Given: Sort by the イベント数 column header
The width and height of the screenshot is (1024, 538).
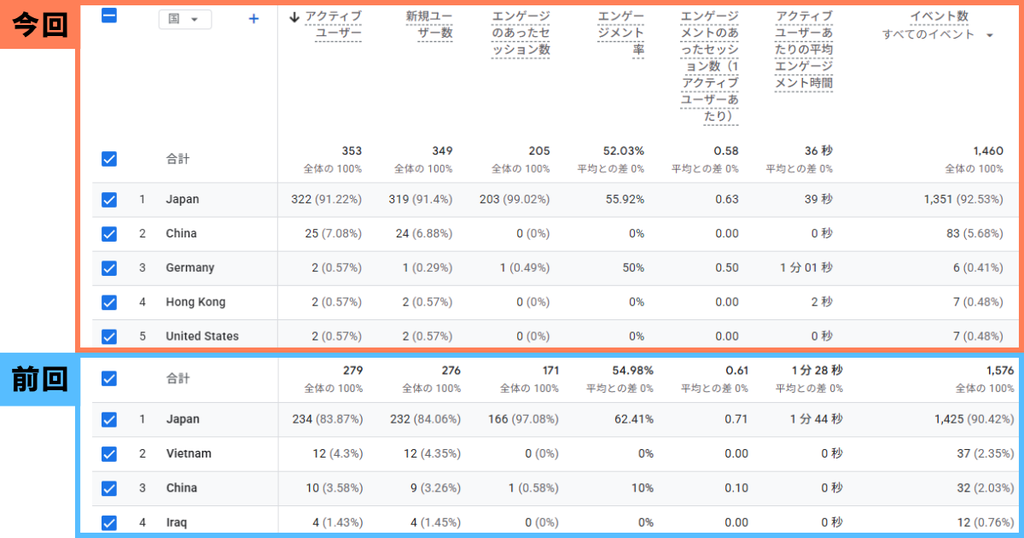Looking at the screenshot, I should 940,16.
